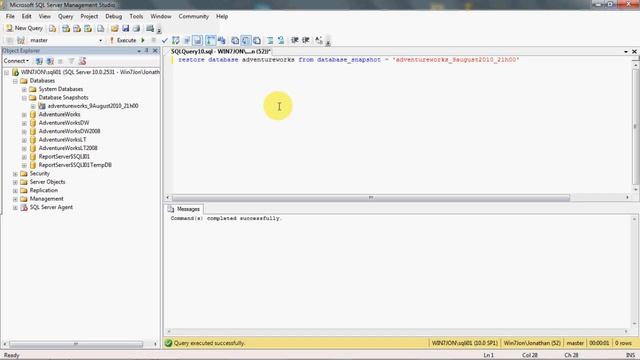Viewport: 640px width, 360px height.
Task: Click the Execute button
Action: [x=123, y=40]
